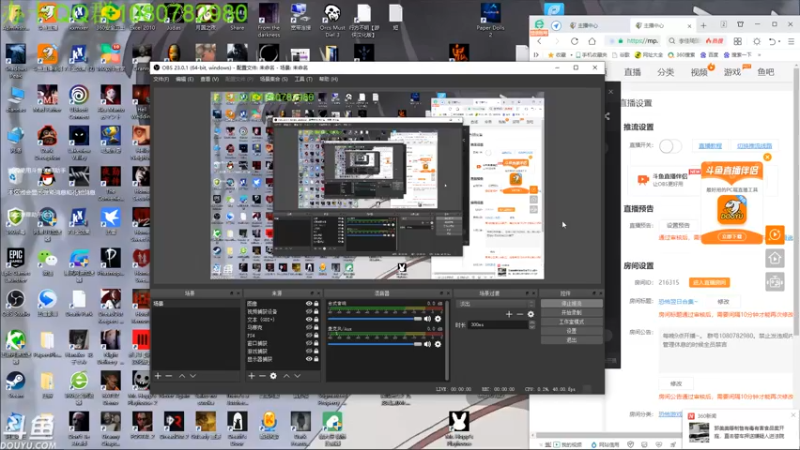Open the OBS Studio desktop shortcut

[x=15, y=303]
